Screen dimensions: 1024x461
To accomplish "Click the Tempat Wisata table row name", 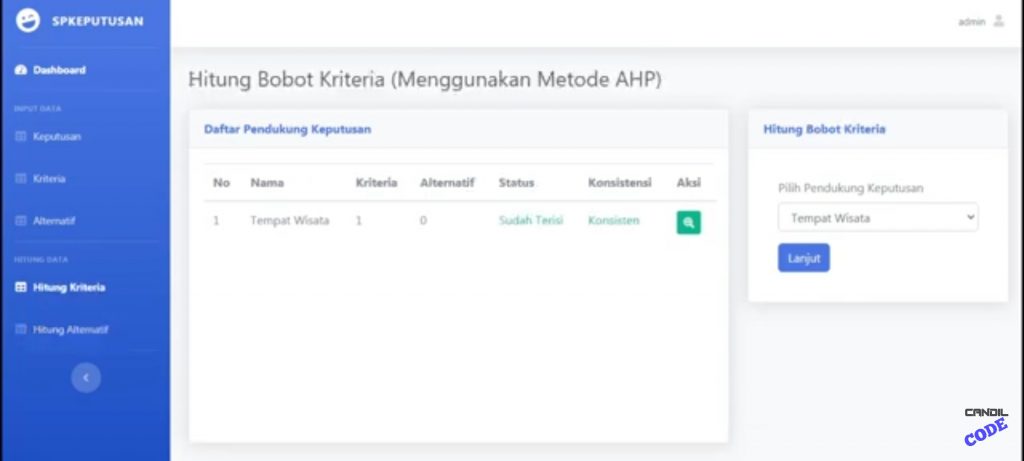I will [x=289, y=220].
